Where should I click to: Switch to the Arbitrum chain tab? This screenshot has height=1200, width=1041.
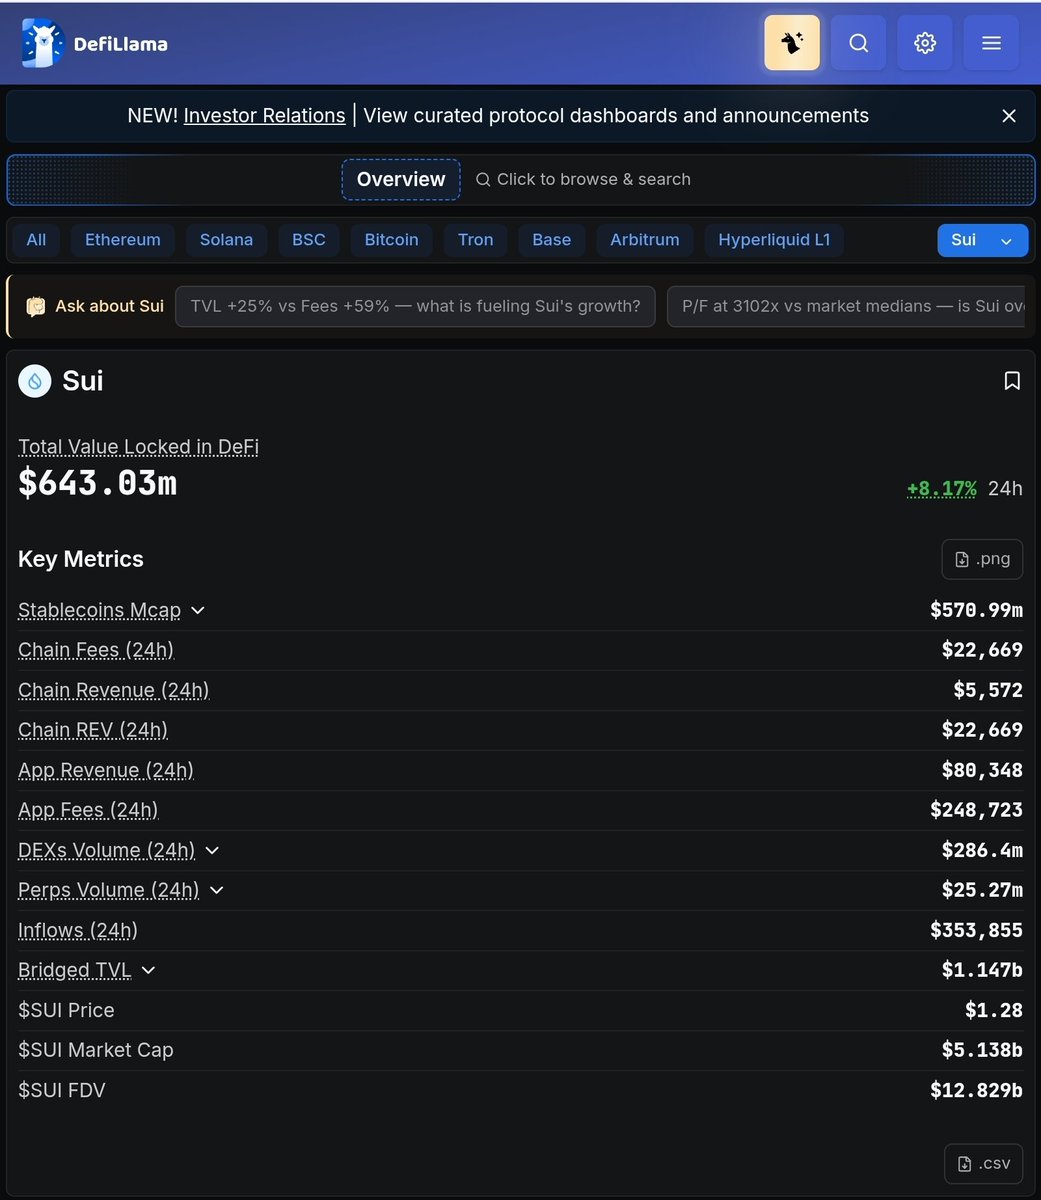click(x=645, y=240)
